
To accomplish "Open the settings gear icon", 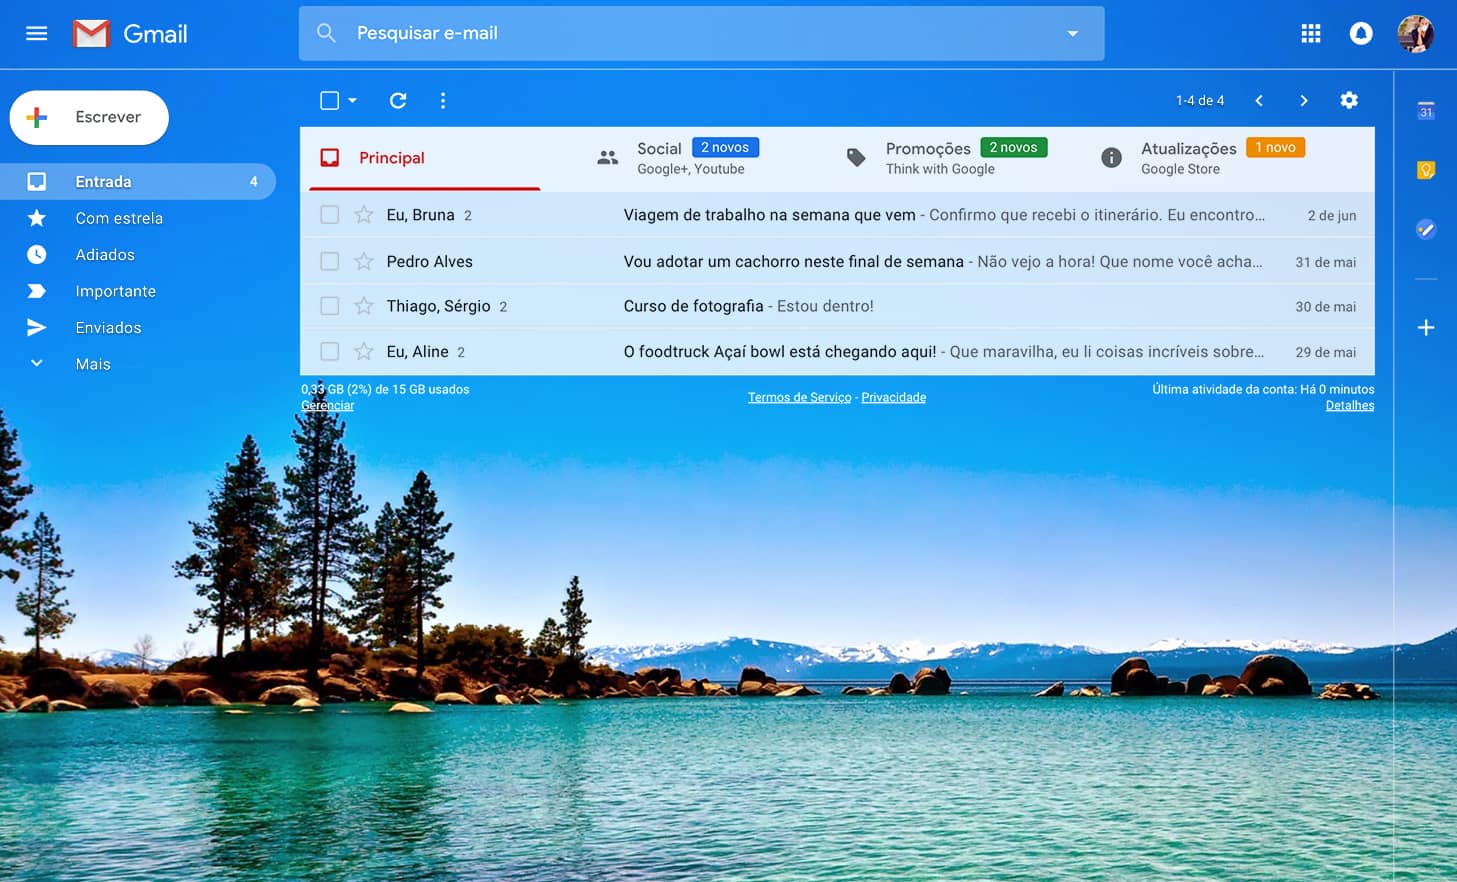I will point(1349,100).
